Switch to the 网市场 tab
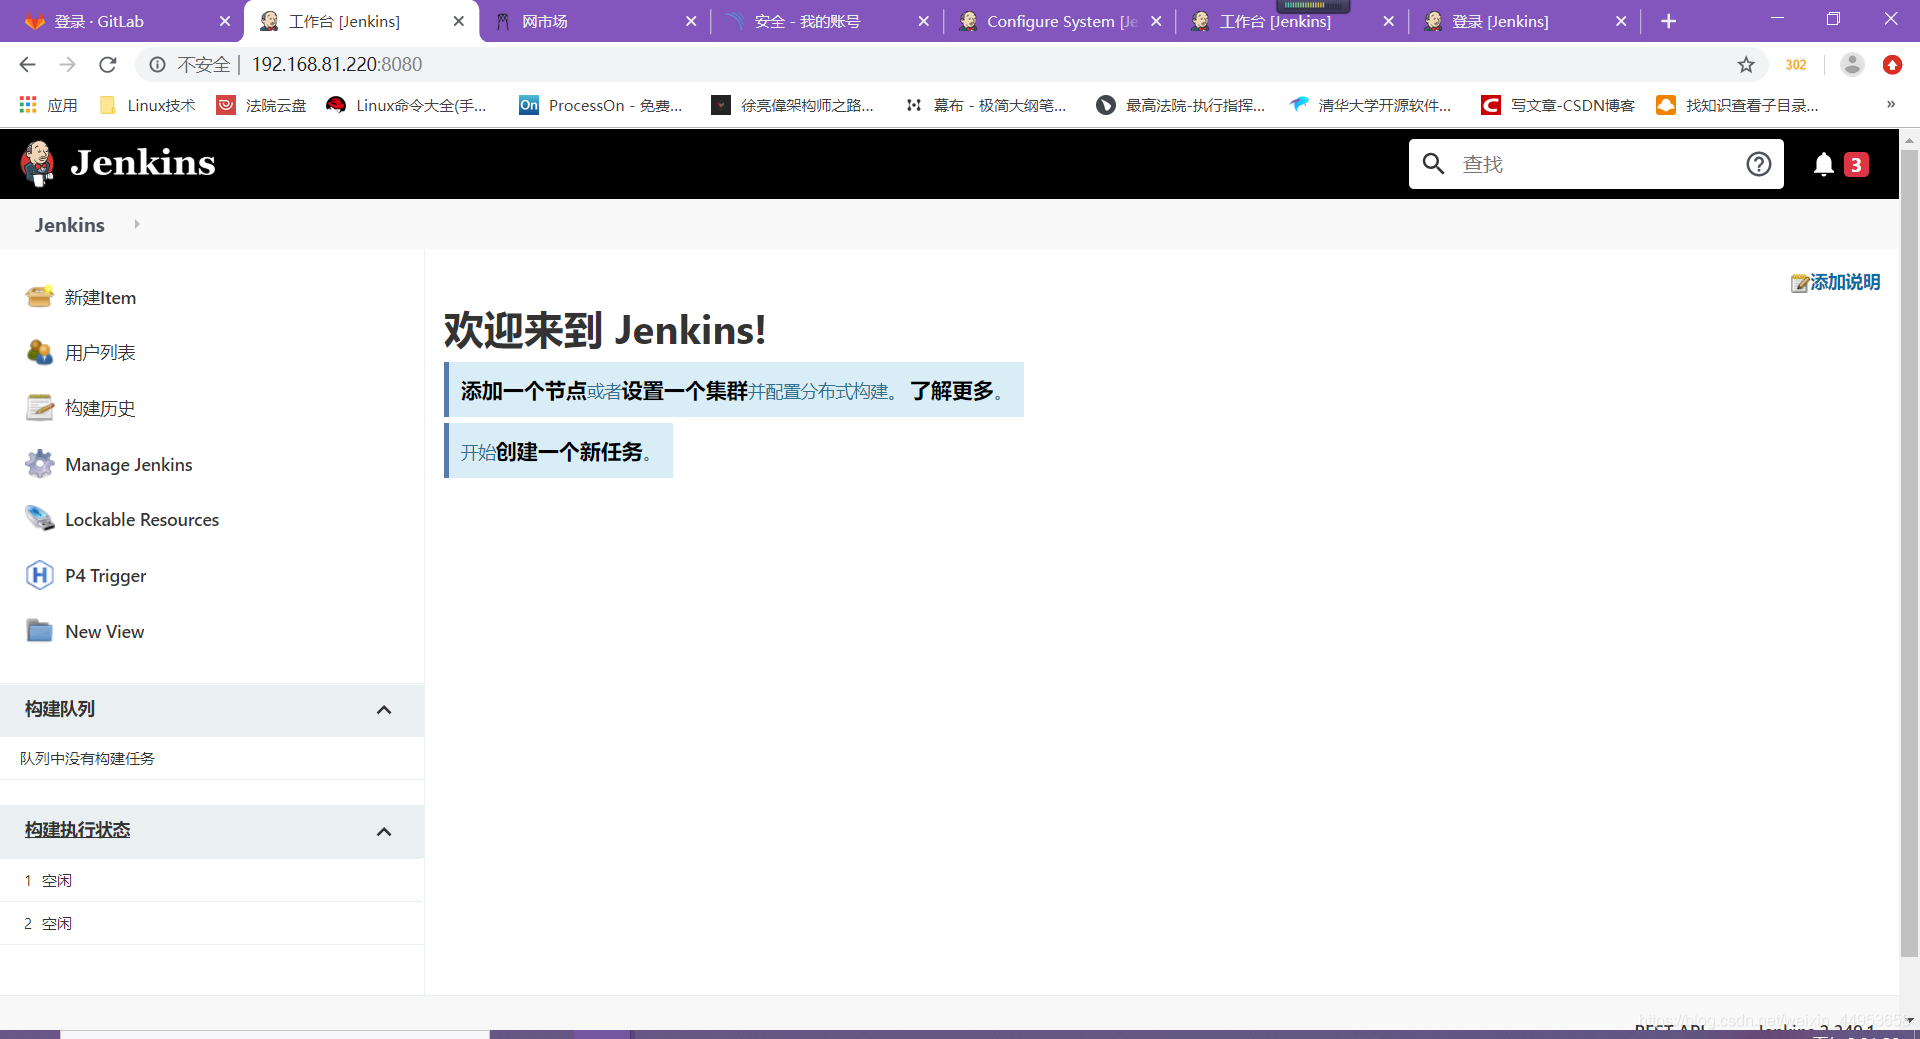This screenshot has width=1920, height=1039. coord(593,21)
